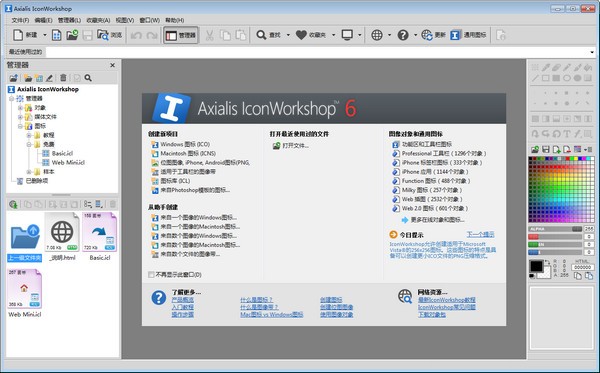600x373 pixels.
Task: Open a file with the green folder icon
Action: pos(72,35)
